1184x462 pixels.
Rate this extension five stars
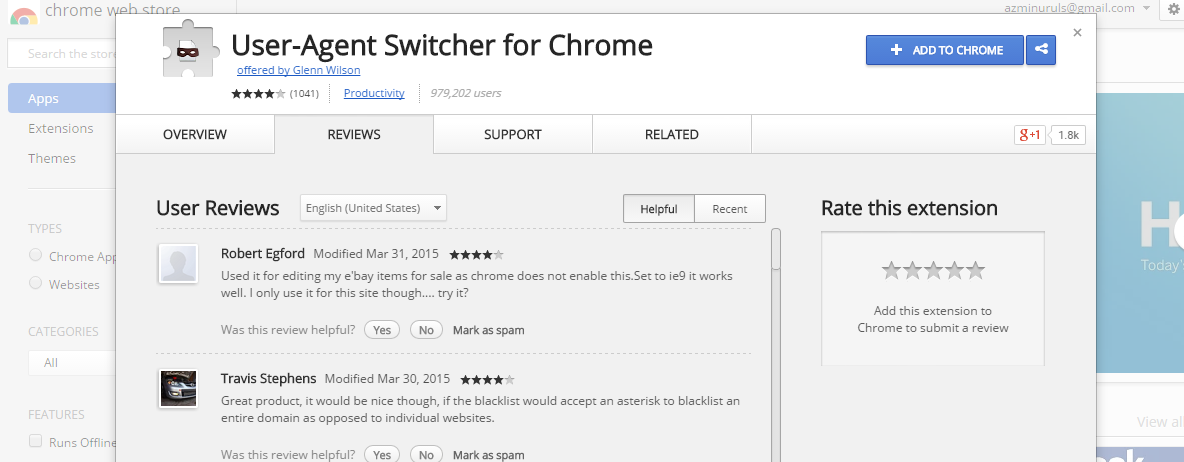[976, 270]
